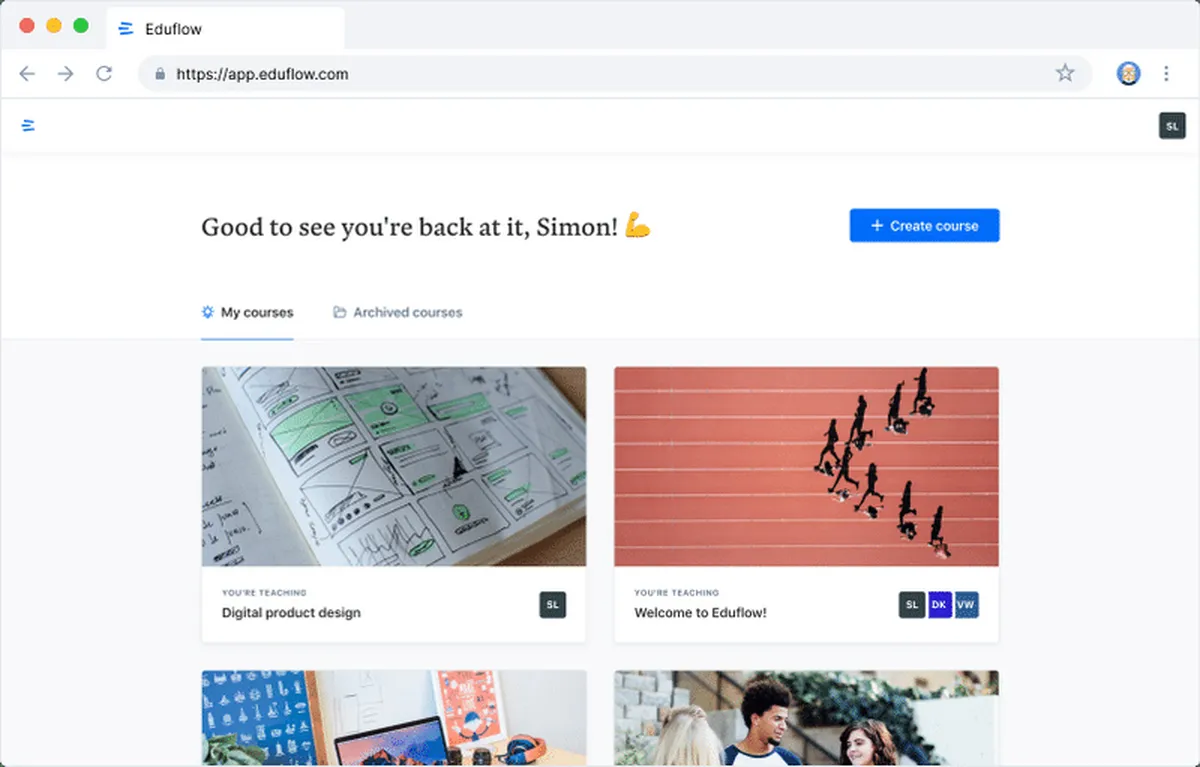Open the Digital product design course title
This screenshot has height=767, width=1200.
[291, 612]
